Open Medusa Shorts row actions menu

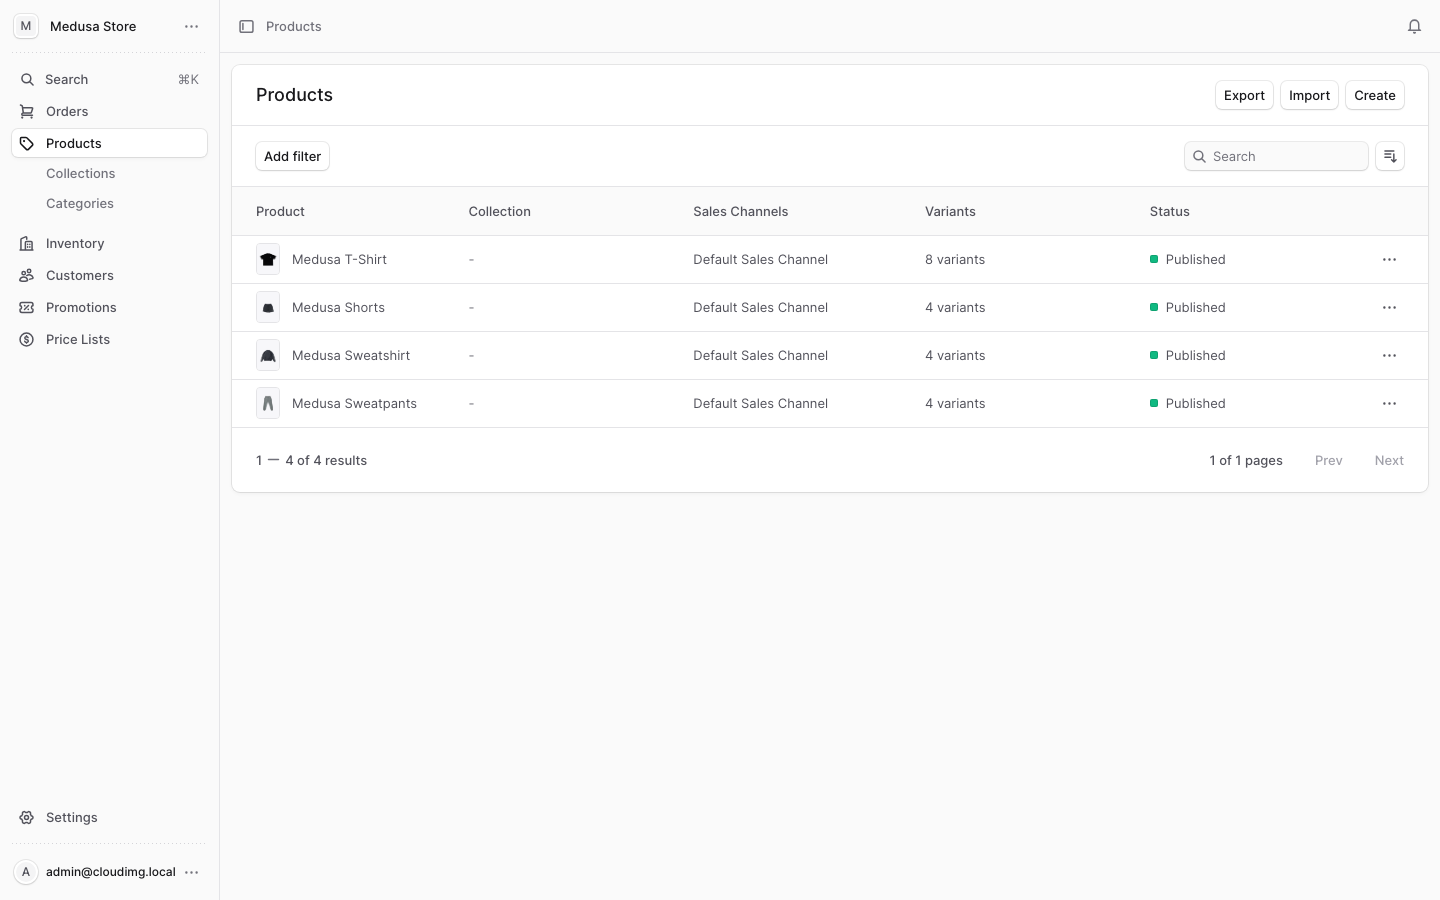point(1389,307)
